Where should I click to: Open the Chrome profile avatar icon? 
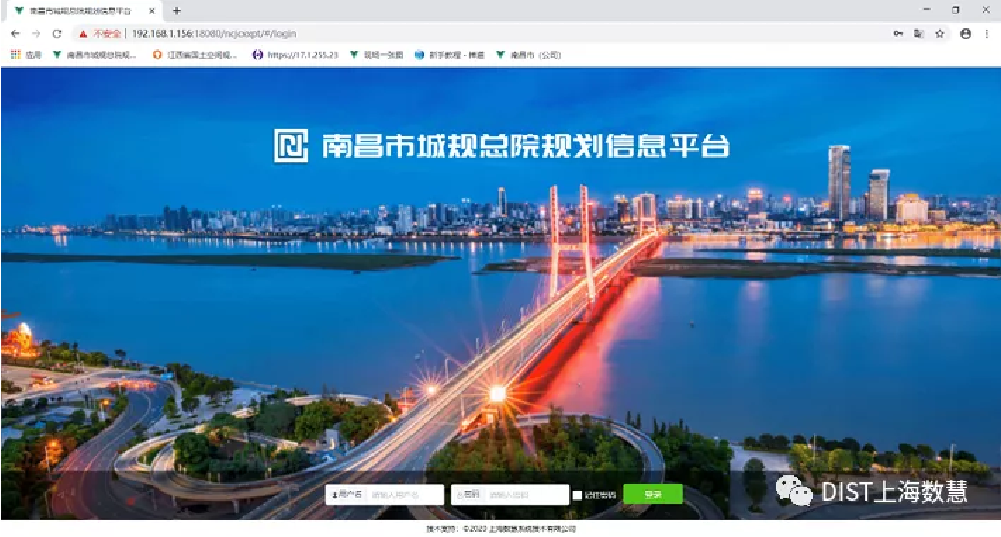965,33
